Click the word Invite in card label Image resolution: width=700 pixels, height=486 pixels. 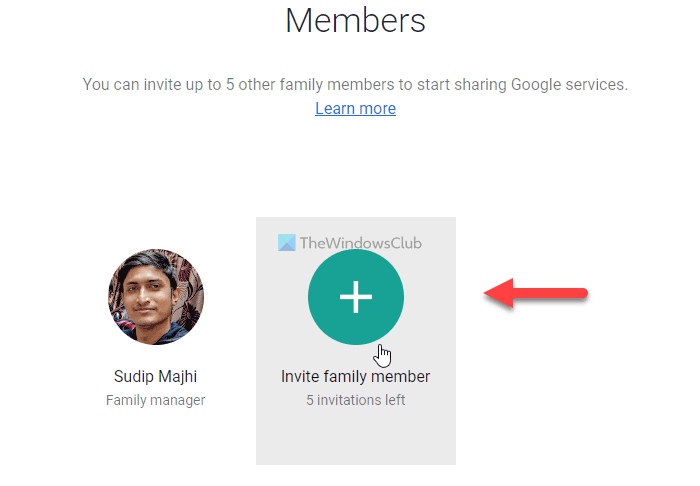click(x=300, y=377)
